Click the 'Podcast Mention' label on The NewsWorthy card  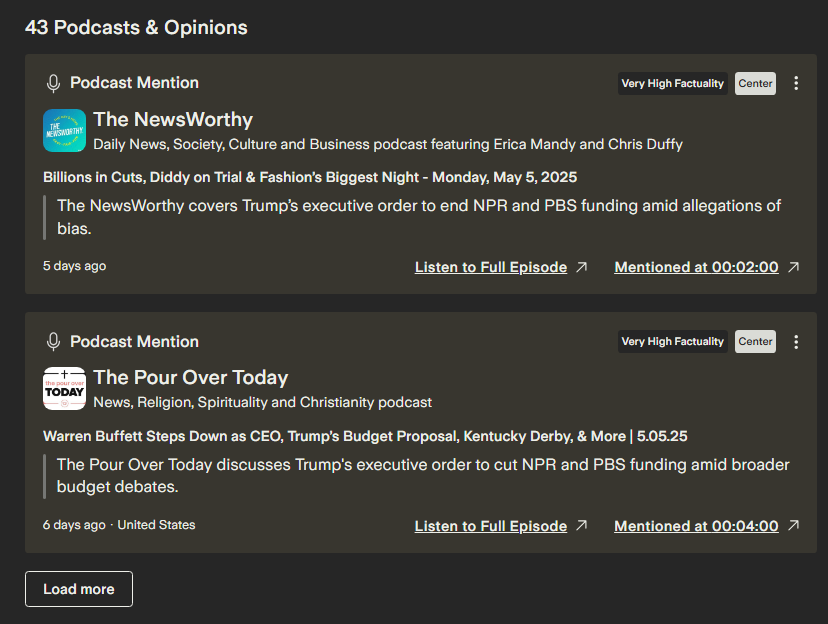point(135,83)
